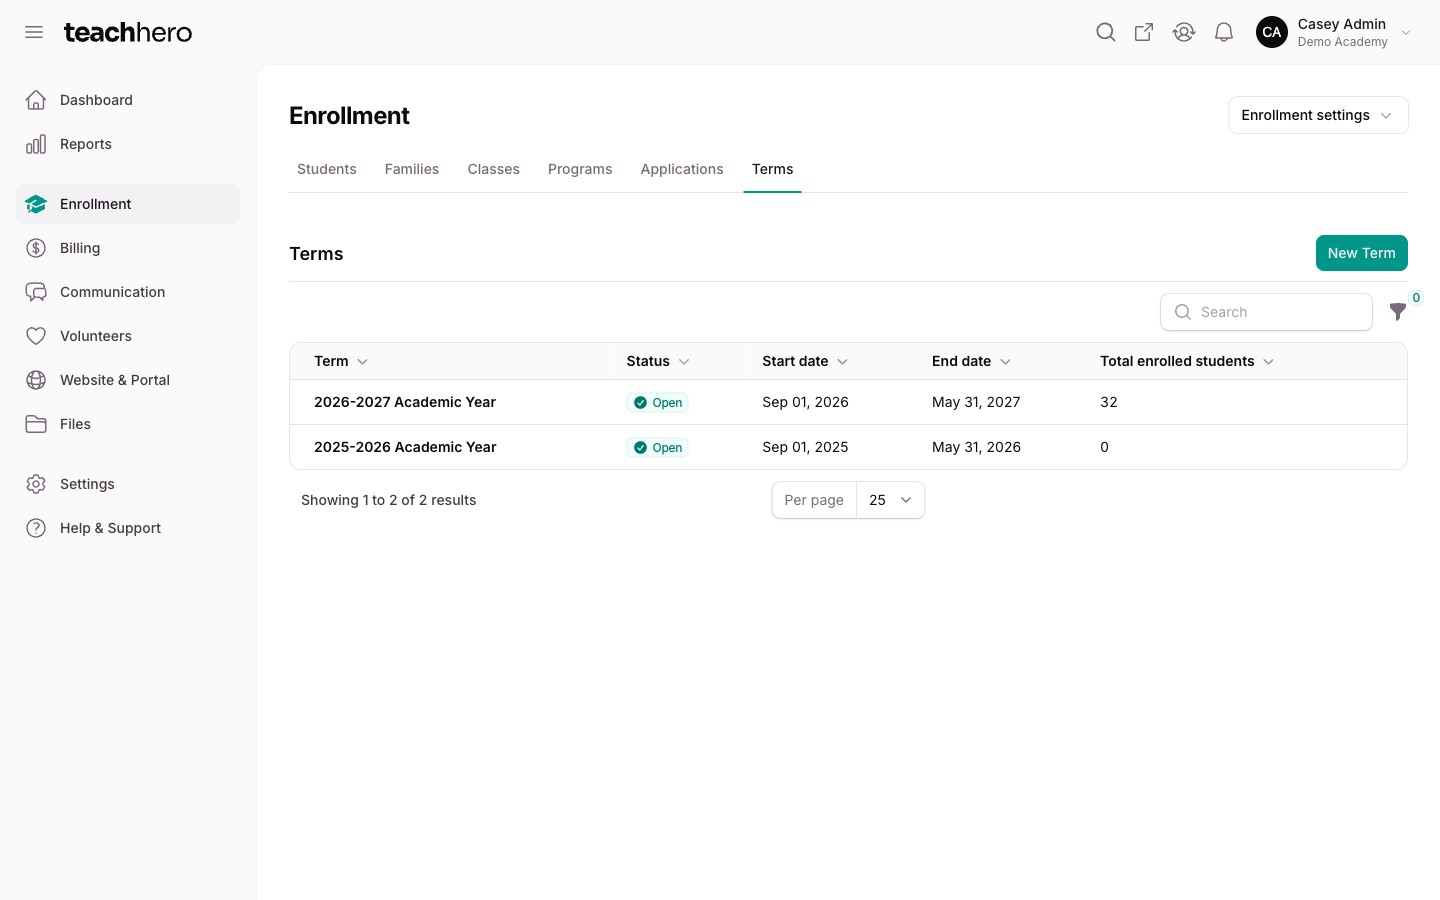Sort by Total enrolled students column
The image size is (1440, 900).
point(1187,361)
